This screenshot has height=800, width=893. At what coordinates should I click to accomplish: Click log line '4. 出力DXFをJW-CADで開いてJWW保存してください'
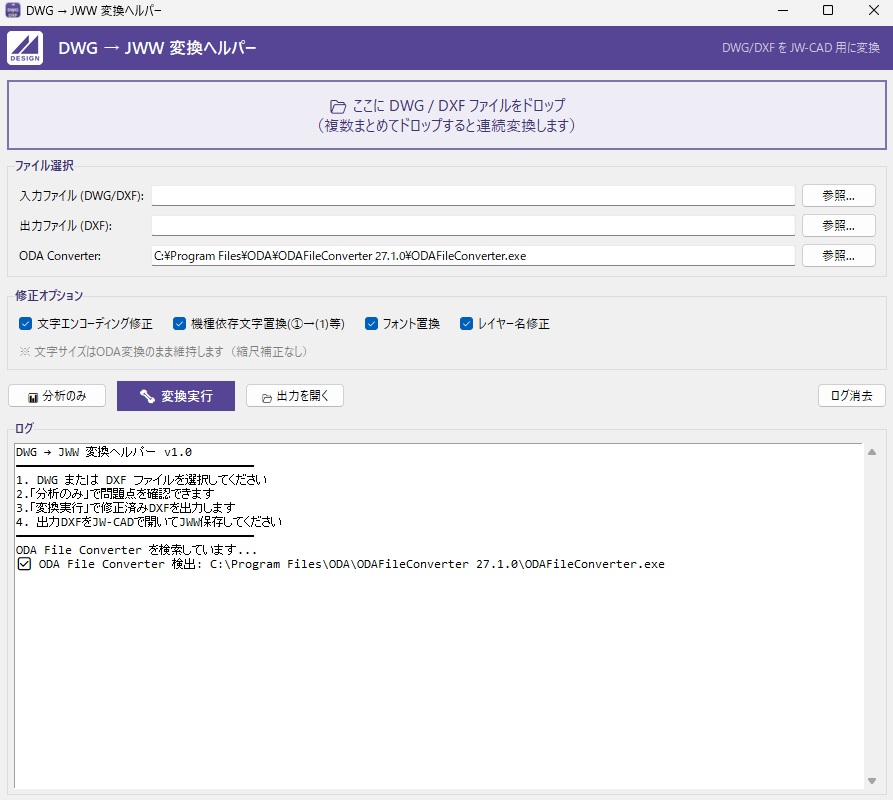click(149, 522)
